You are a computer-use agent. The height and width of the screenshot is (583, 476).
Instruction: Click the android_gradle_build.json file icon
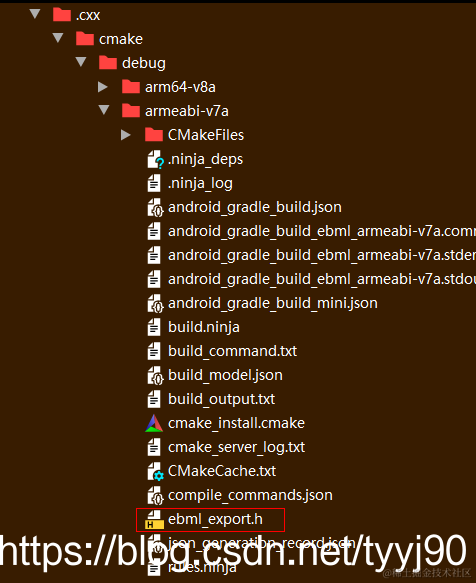pos(155,207)
